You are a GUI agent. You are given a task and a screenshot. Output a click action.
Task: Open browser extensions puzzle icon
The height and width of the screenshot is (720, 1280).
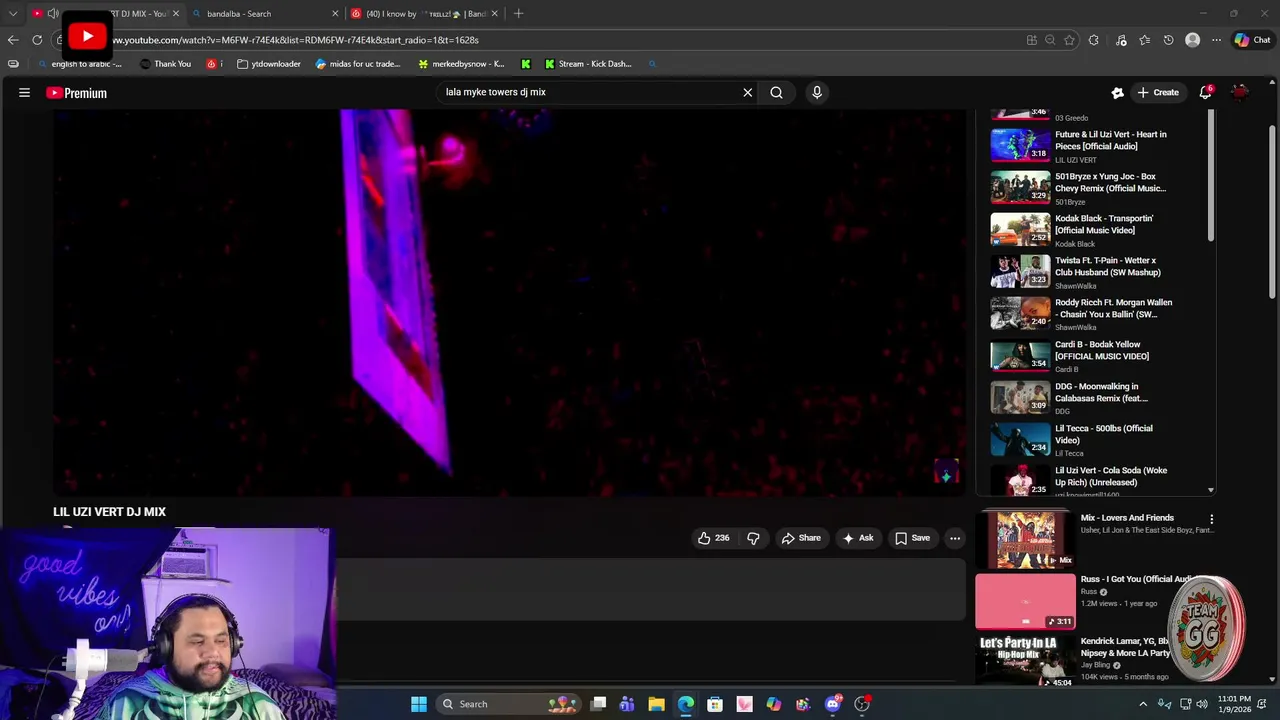[1093, 40]
